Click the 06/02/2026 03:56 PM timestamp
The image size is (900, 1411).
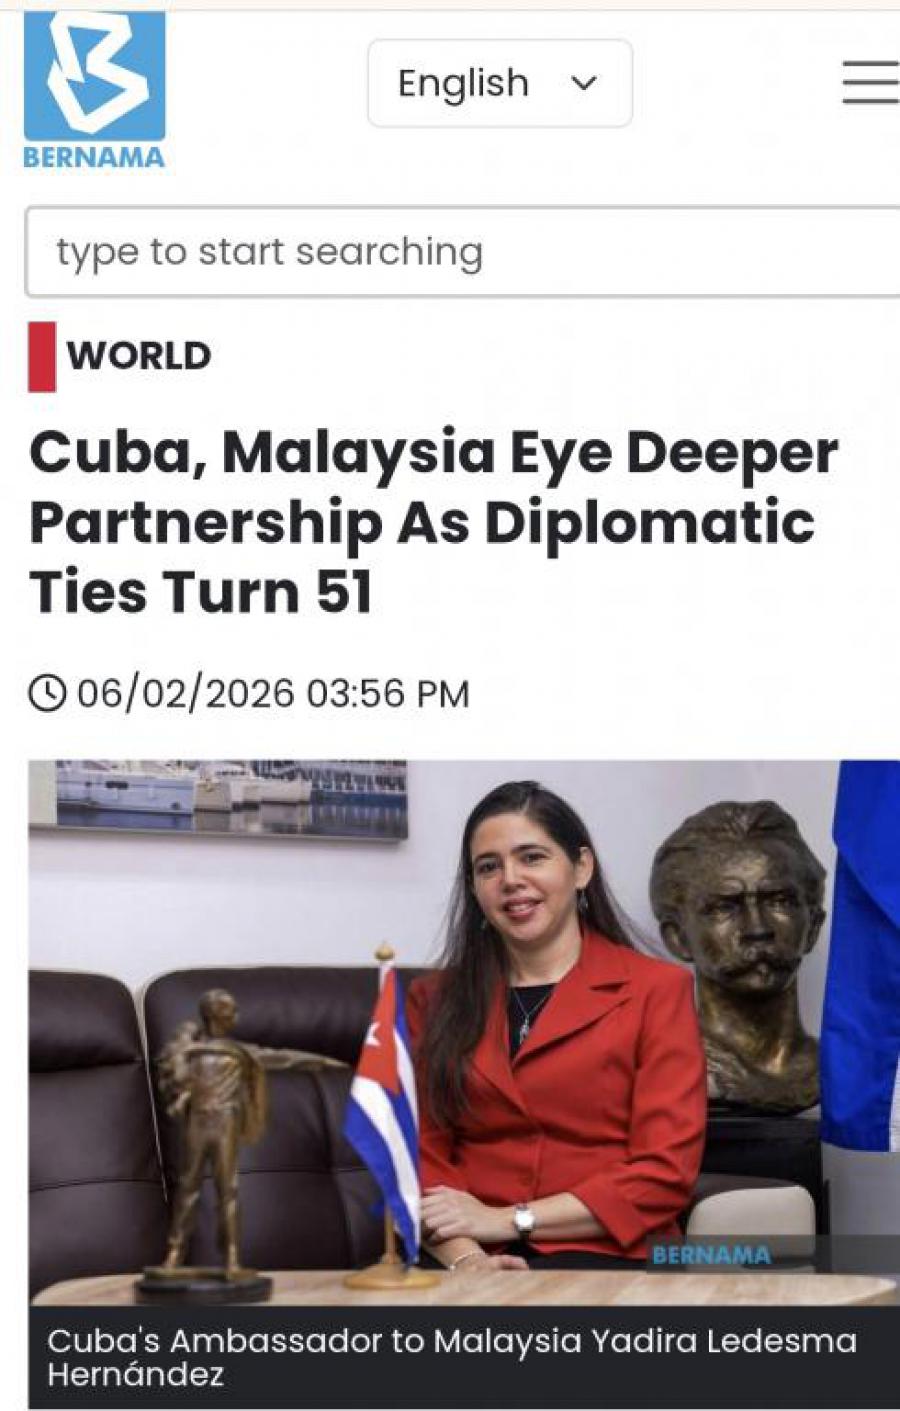coord(273,693)
